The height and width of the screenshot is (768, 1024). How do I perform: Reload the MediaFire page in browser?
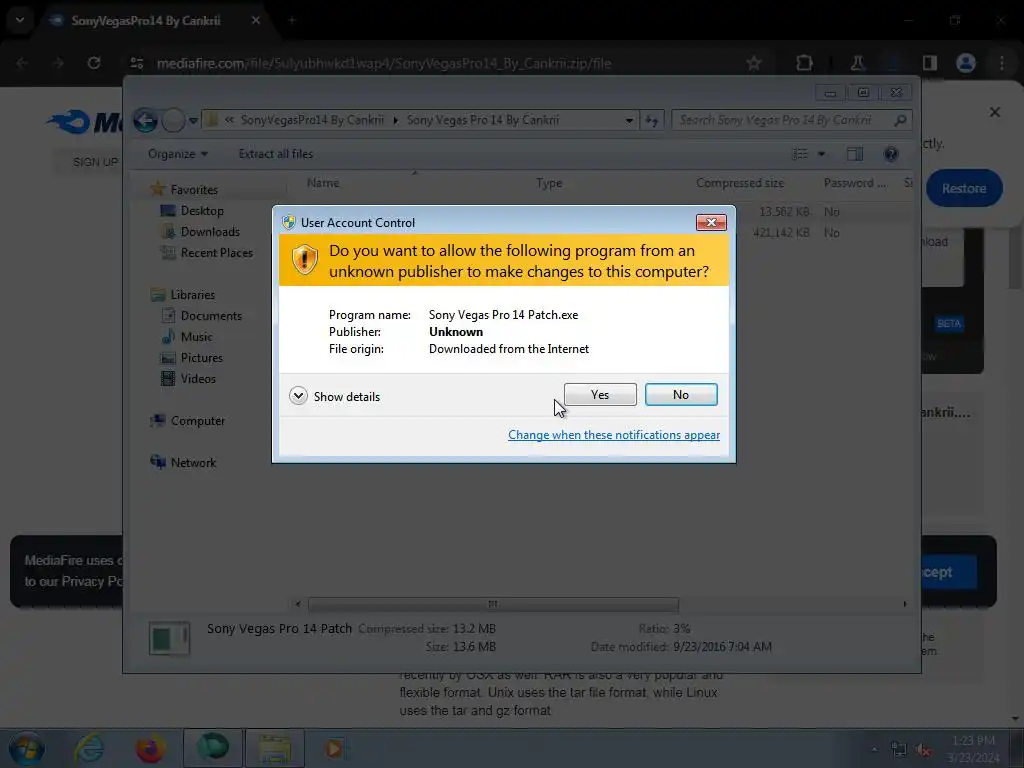tap(94, 63)
